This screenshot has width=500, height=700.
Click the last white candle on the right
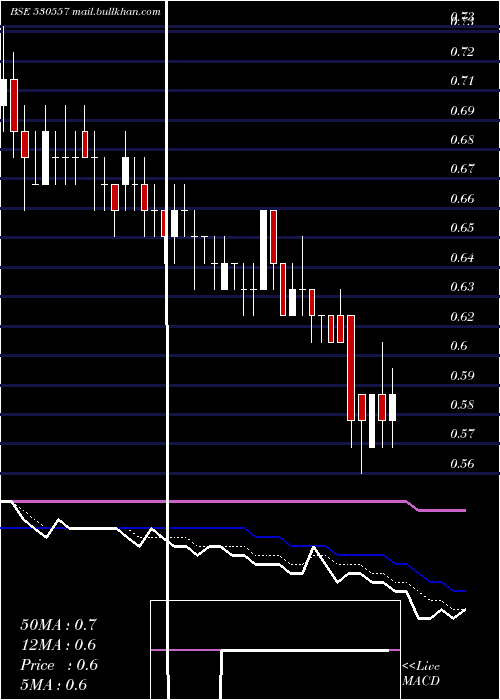coord(392,407)
